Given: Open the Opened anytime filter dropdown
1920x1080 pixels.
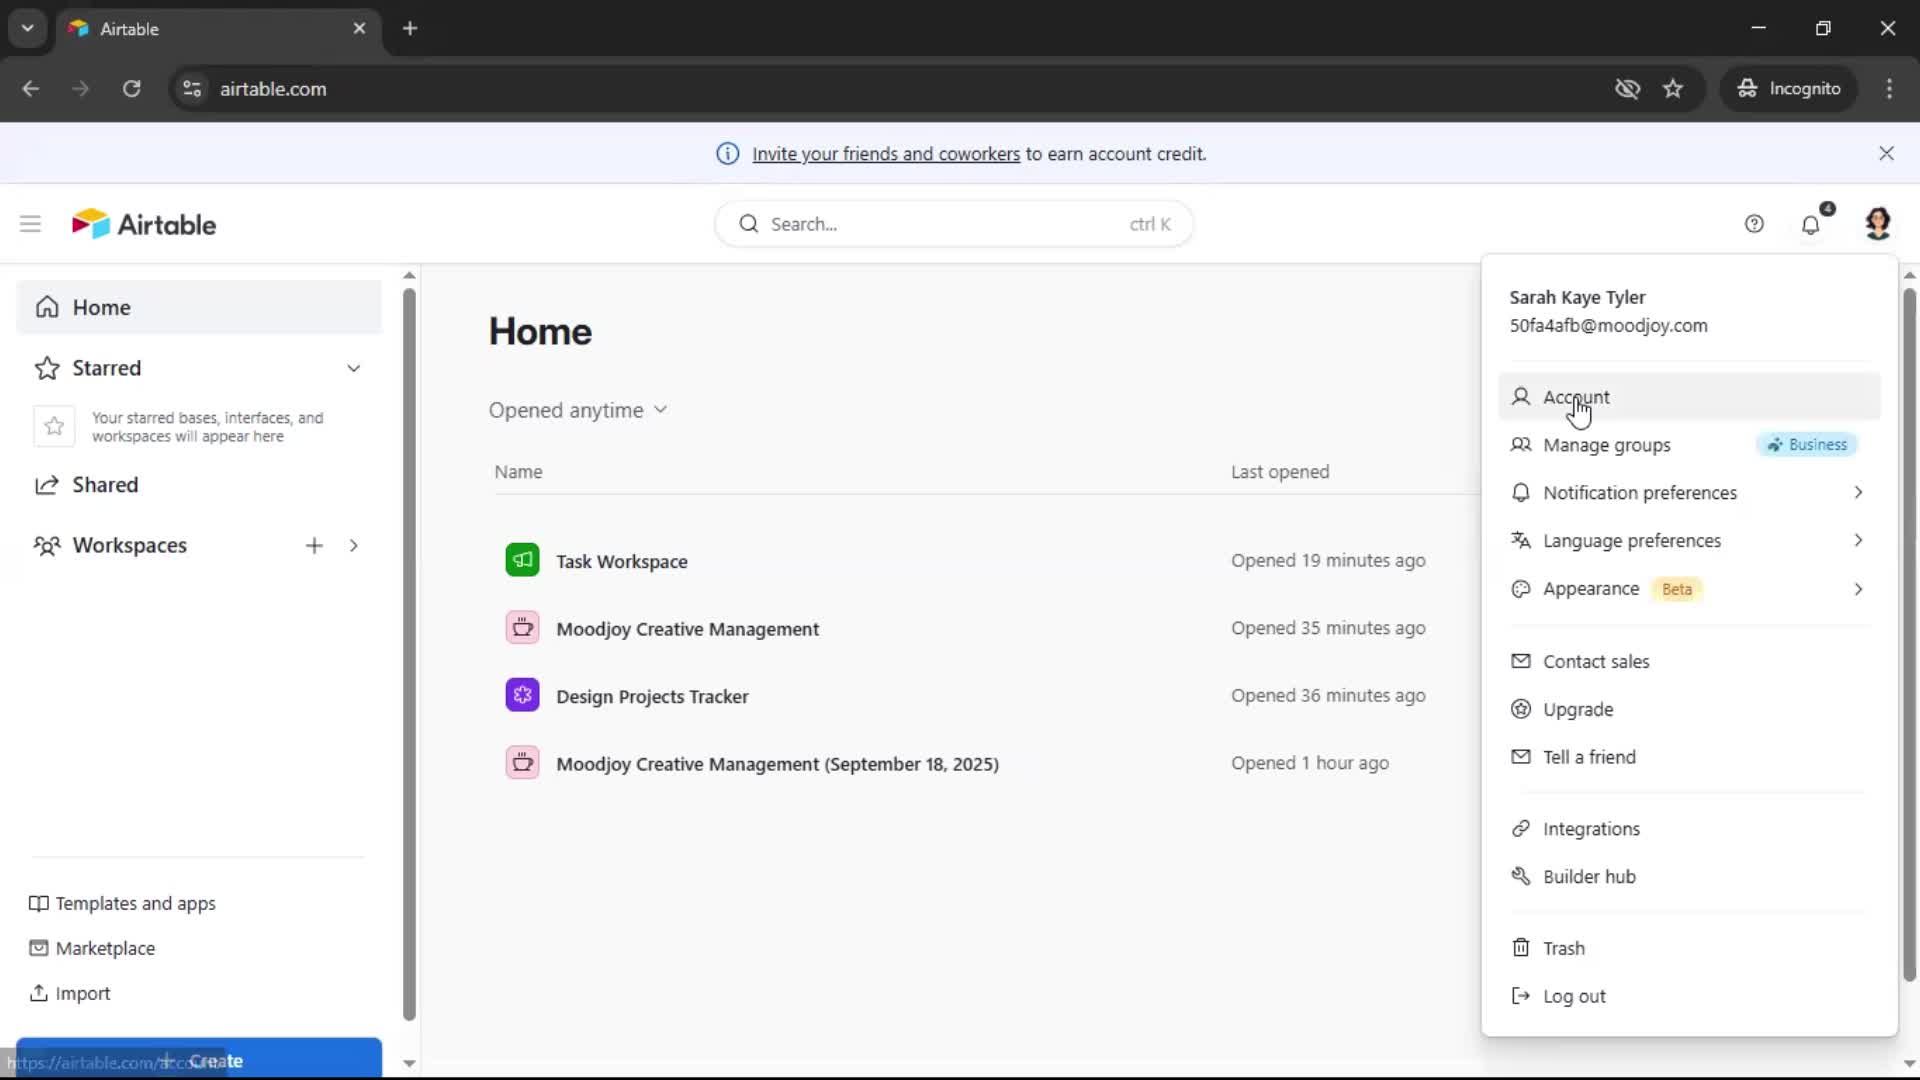Looking at the screenshot, I should pos(578,410).
